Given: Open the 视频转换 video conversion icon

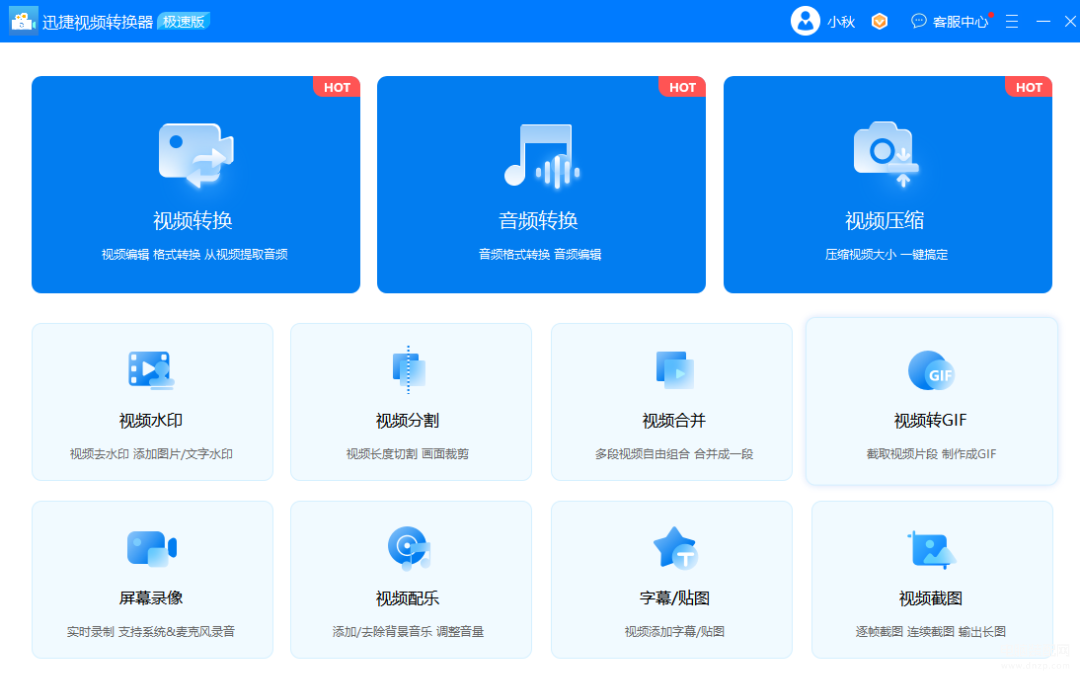Looking at the screenshot, I should pyautogui.click(x=196, y=156).
